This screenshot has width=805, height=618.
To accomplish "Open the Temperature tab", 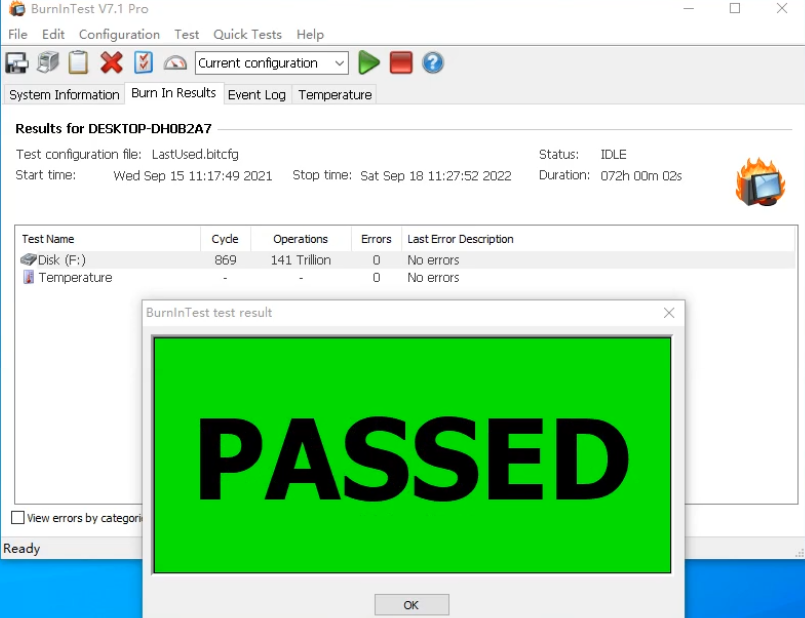I will (334, 95).
